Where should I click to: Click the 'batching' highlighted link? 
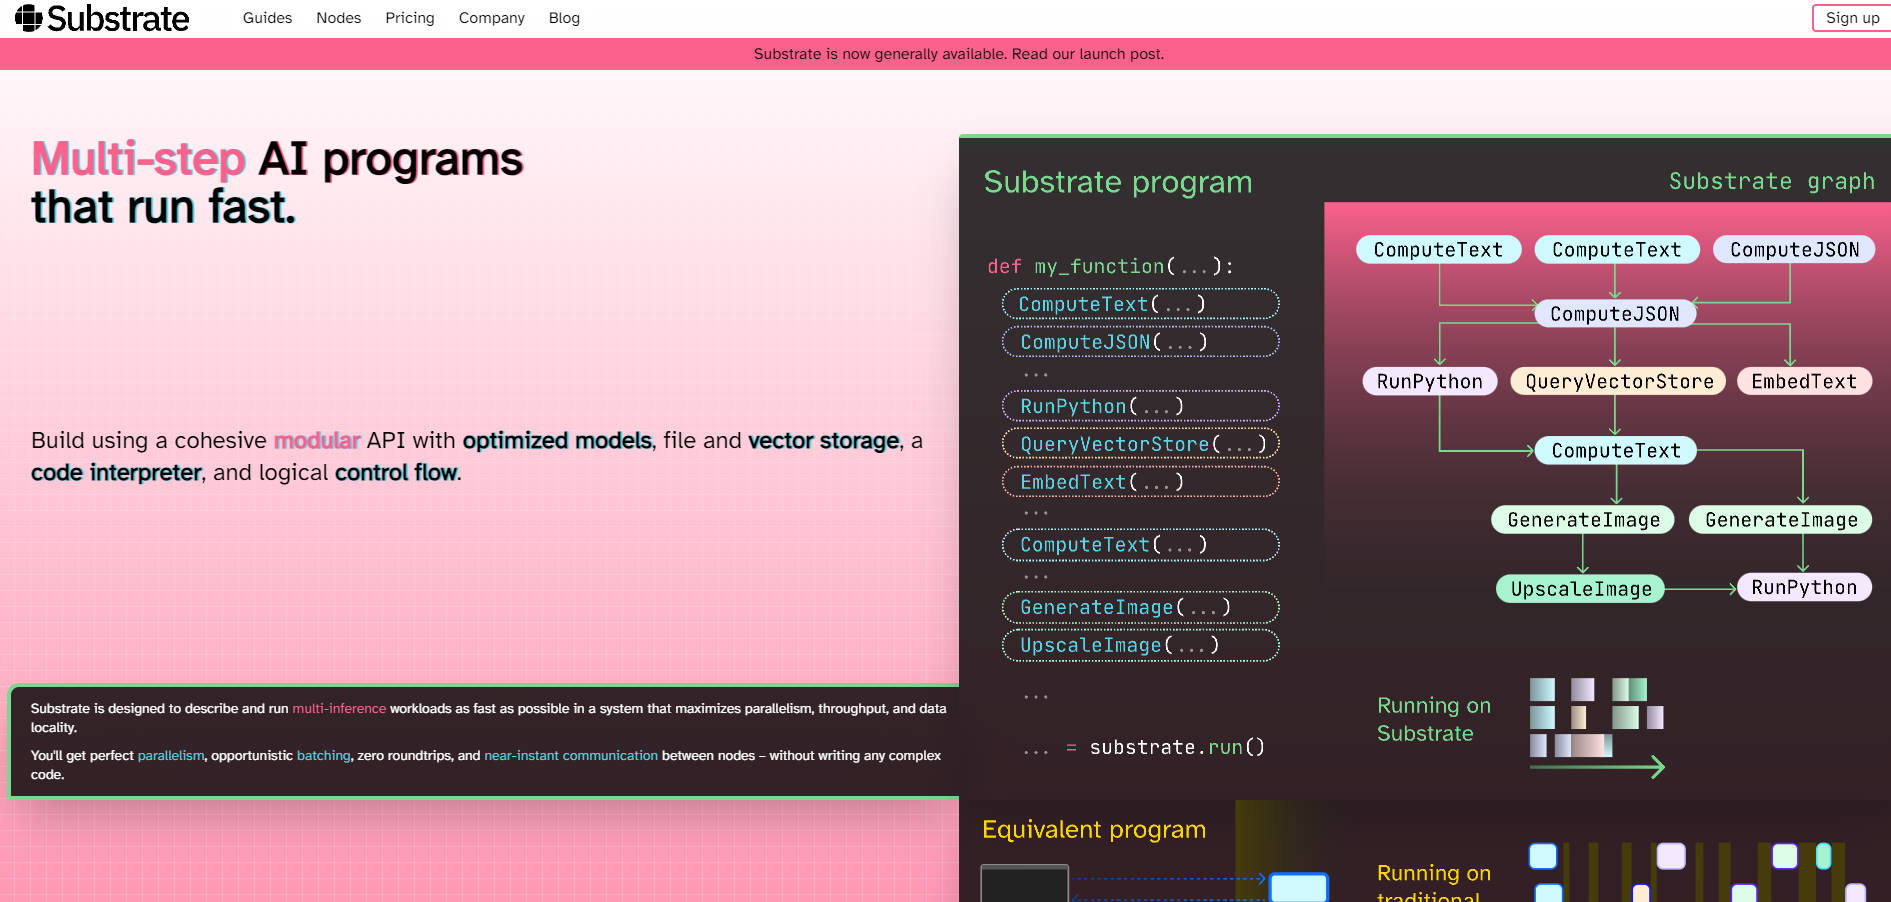pyautogui.click(x=323, y=755)
